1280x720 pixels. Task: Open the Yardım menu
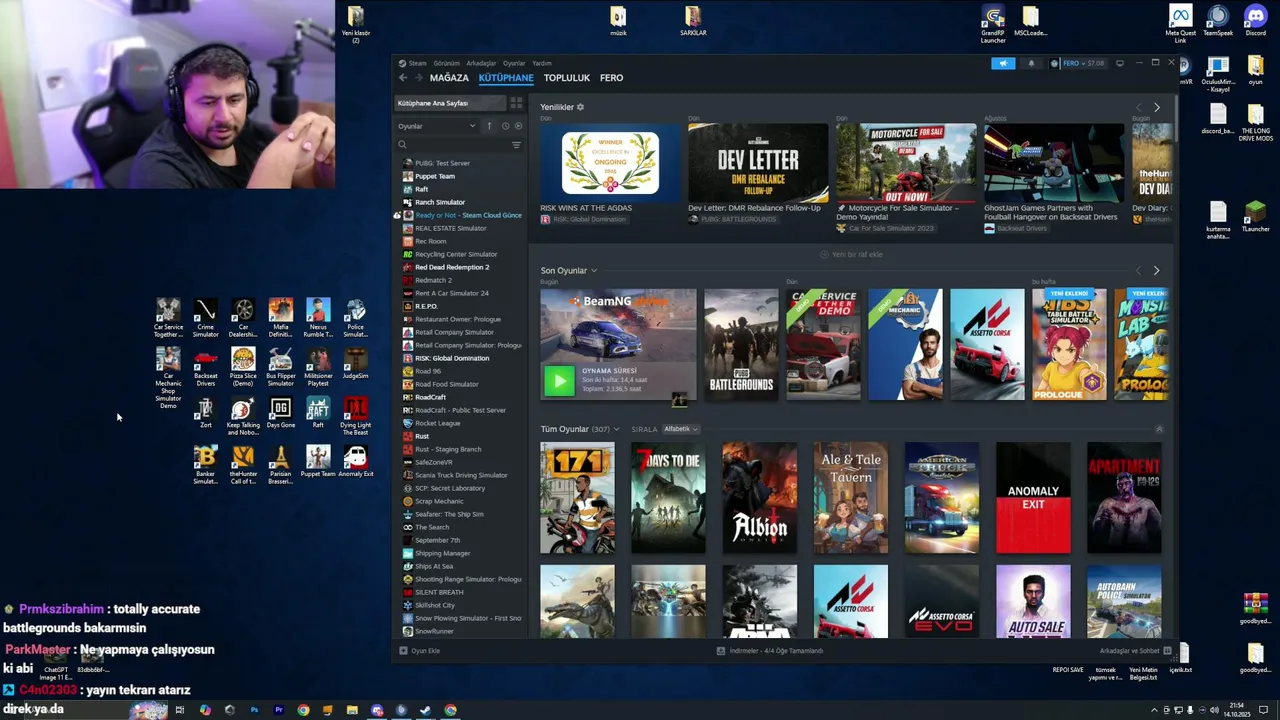point(541,63)
